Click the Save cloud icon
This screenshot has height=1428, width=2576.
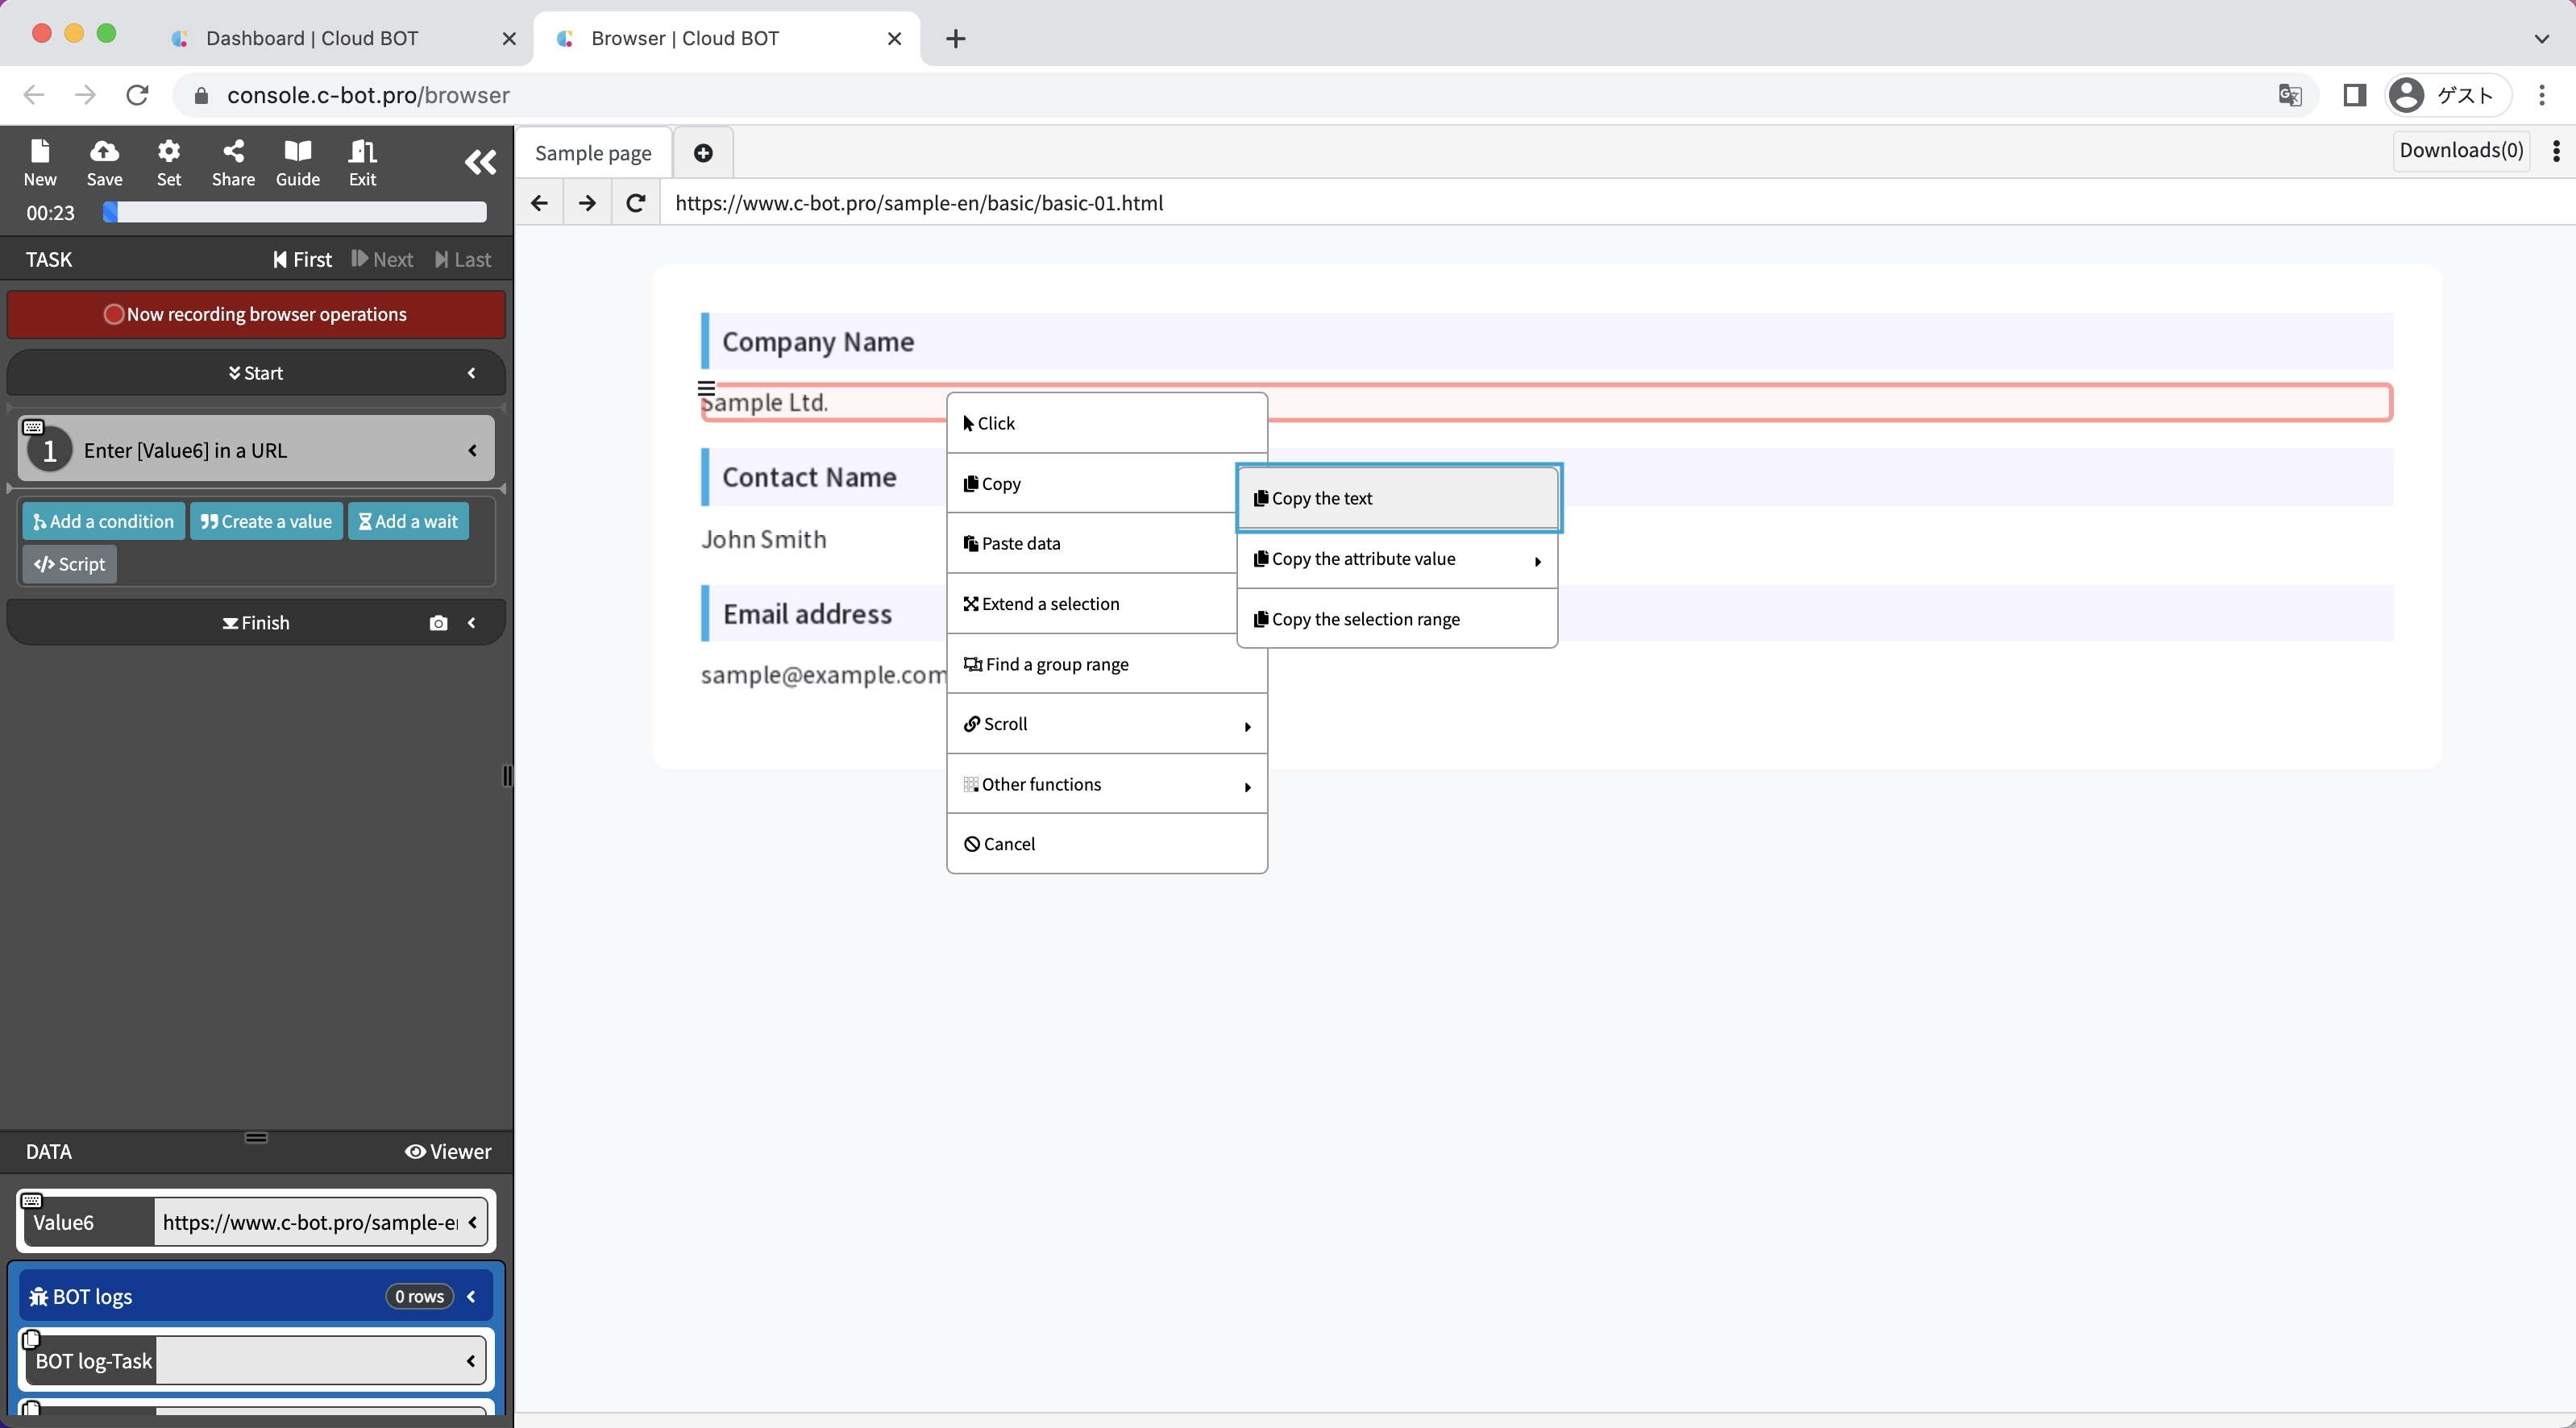[x=104, y=162]
